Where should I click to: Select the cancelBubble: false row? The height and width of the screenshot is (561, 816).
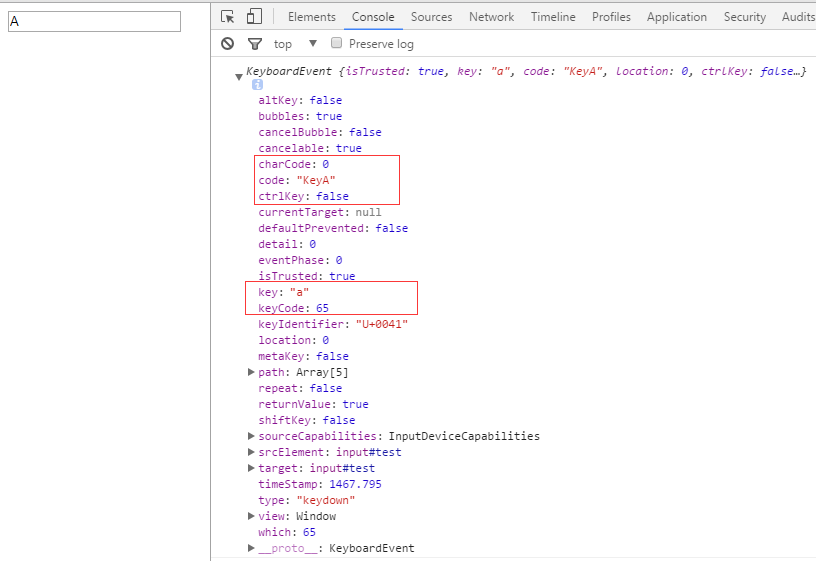320,132
